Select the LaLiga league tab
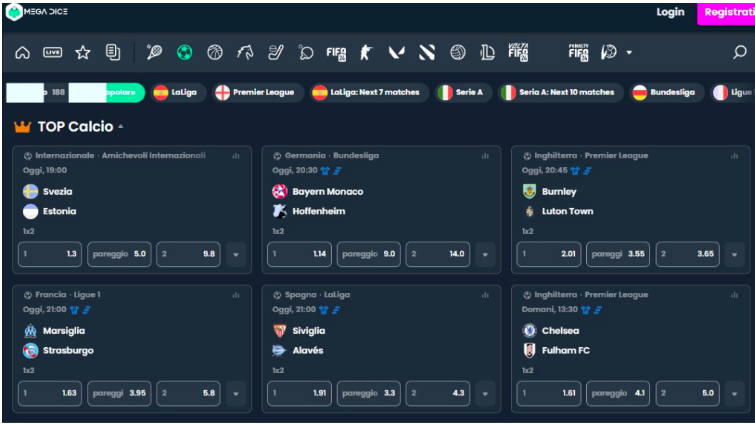Screen dimensions: 755x424 [178, 92]
